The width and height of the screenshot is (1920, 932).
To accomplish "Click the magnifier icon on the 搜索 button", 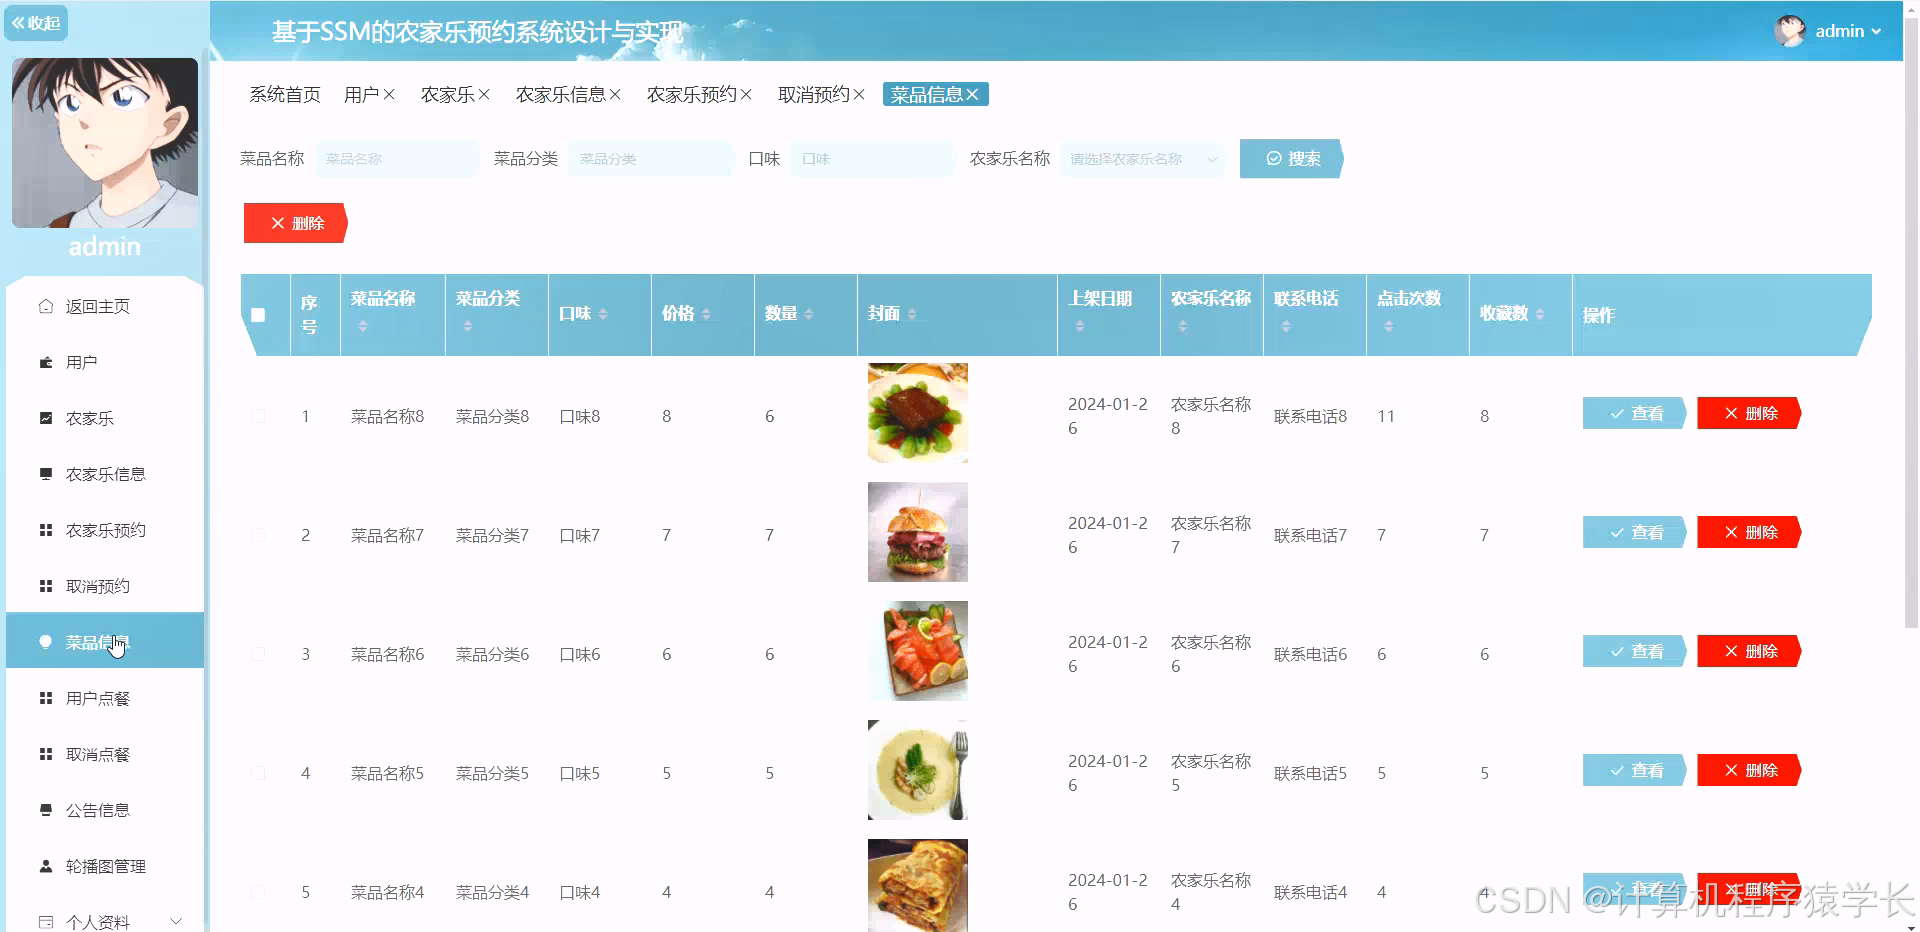I will [x=1273, y=158].
